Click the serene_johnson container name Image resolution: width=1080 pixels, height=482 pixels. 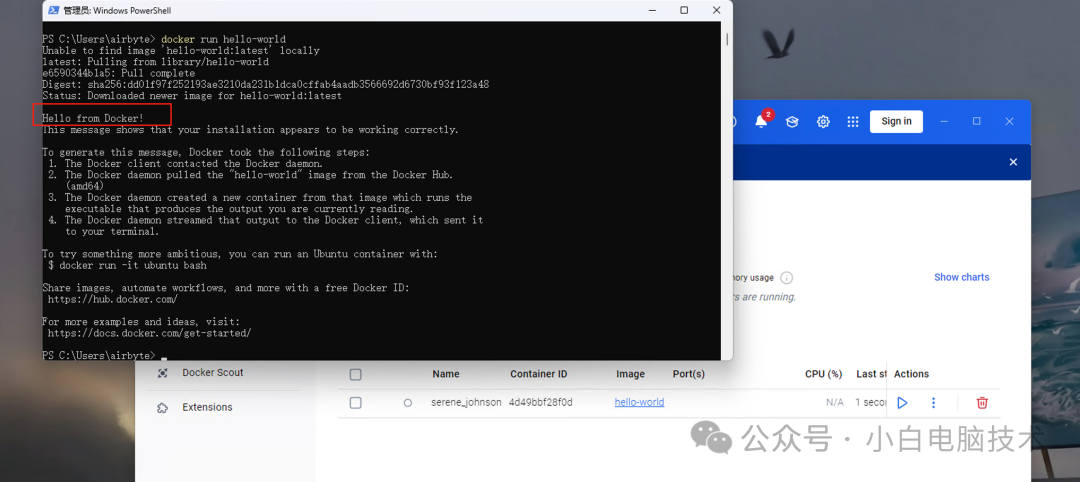(x=466, y=402)
